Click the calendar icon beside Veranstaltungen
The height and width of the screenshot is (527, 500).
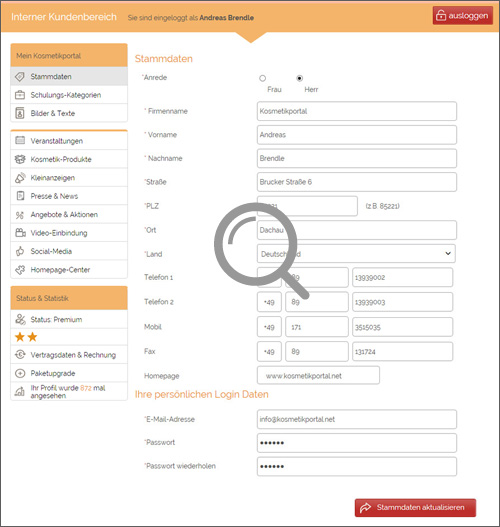pos(20,140)
